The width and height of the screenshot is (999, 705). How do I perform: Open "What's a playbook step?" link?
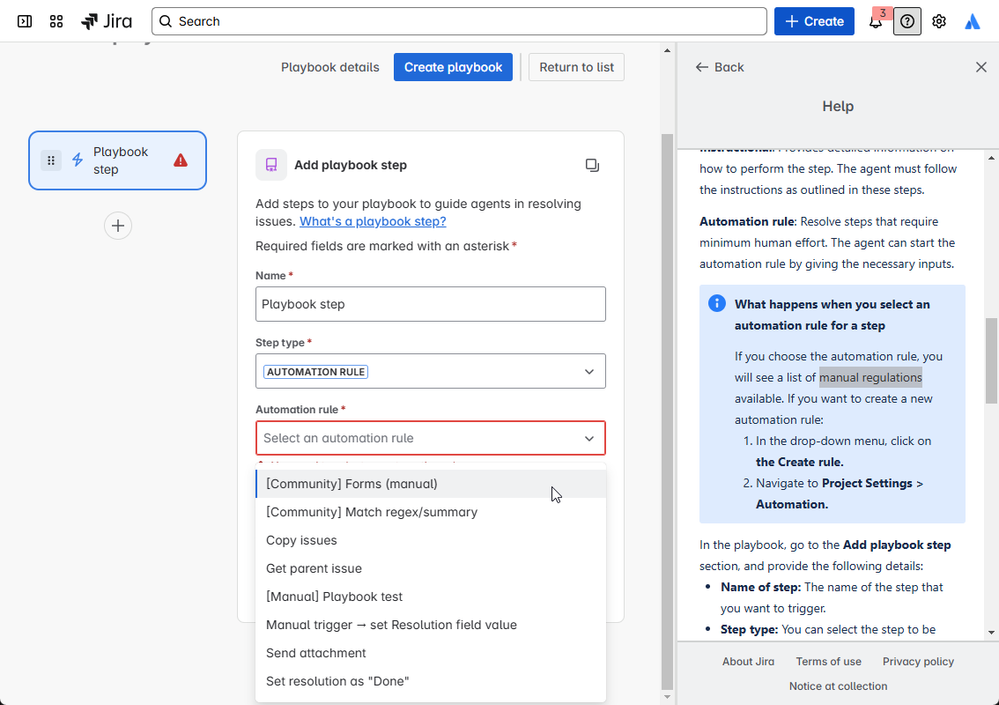point(373,221)
